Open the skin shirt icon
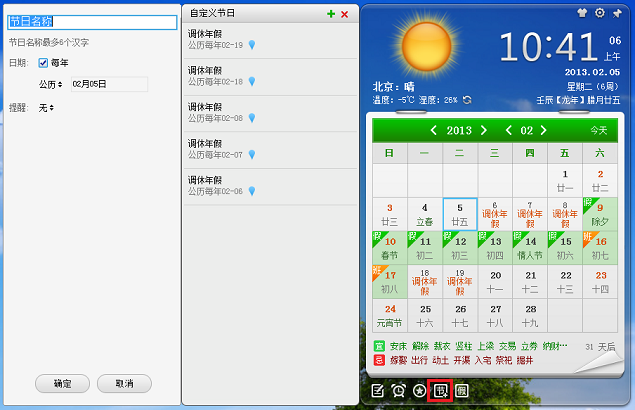Image resolution: width=635 pixels, height=410 pixels. pyautogui.click(x=582, y=13)
